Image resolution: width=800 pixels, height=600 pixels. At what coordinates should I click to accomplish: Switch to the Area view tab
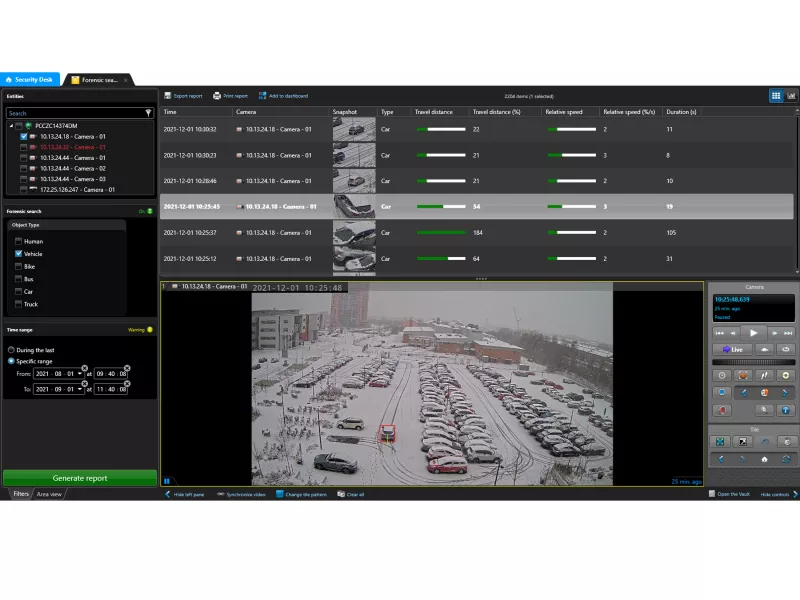[48, 493]
